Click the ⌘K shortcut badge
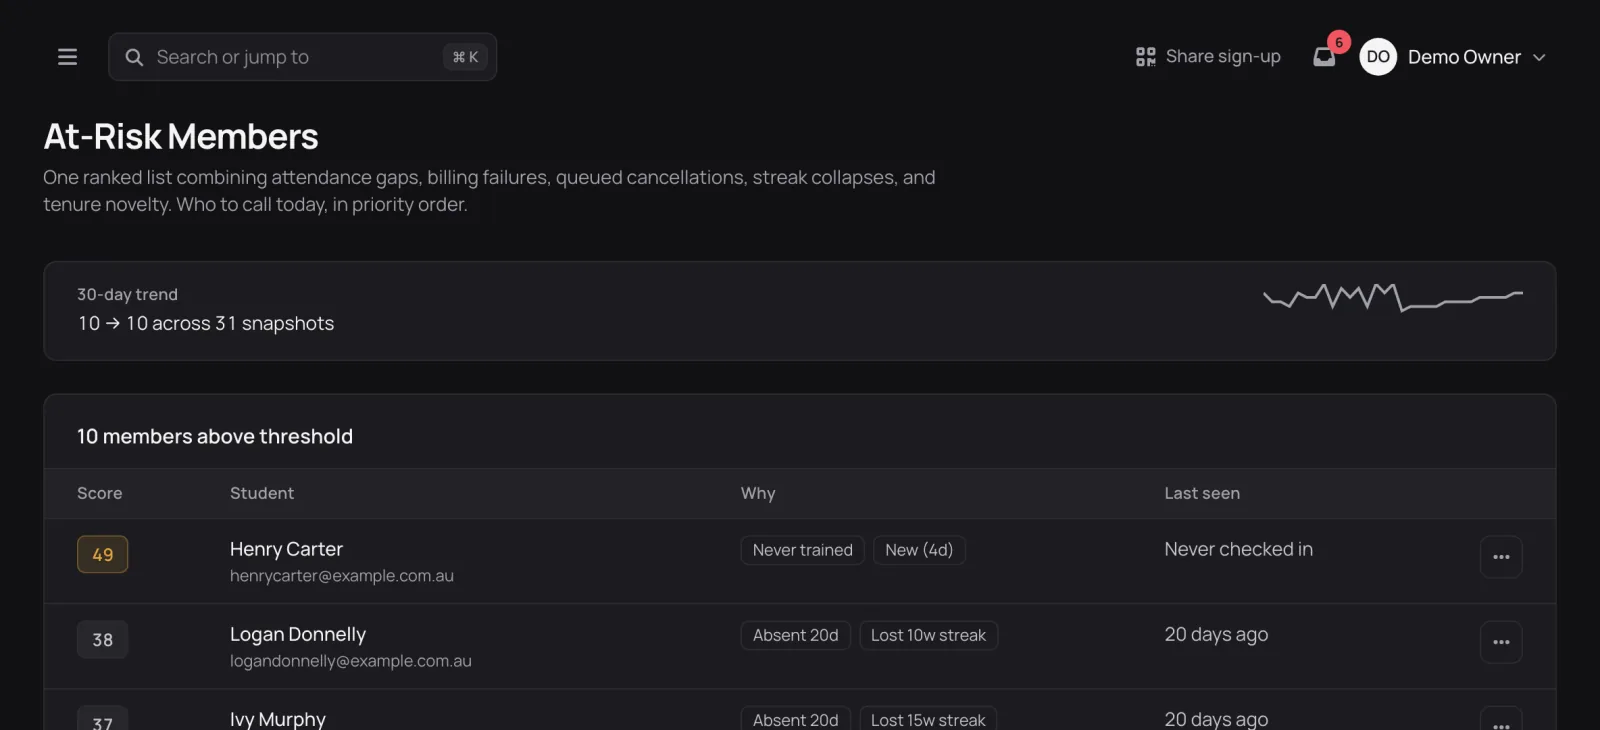The image size is (1600, 730). [465, 57]
